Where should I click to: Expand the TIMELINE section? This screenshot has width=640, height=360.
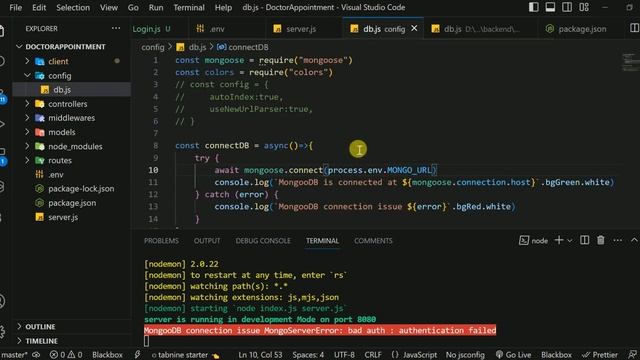(41, 340)
